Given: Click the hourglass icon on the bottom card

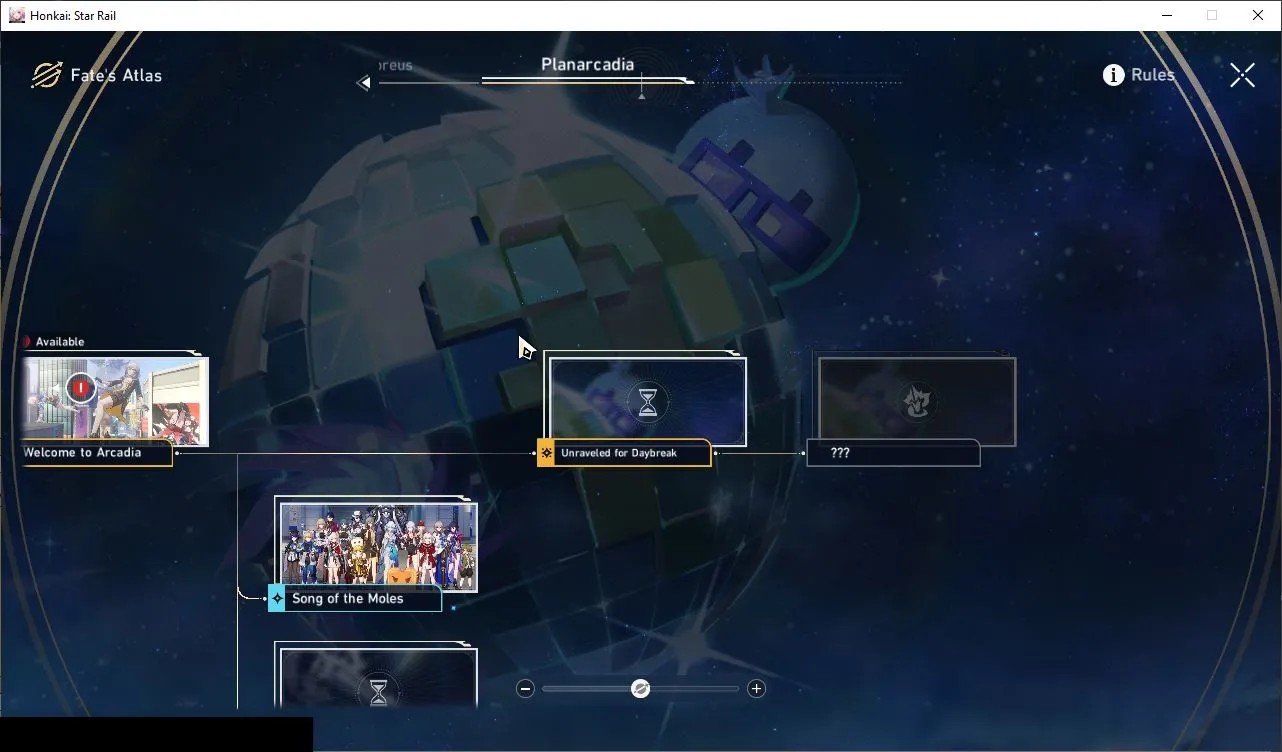Looking at the screenshot, I should (378, 692).
